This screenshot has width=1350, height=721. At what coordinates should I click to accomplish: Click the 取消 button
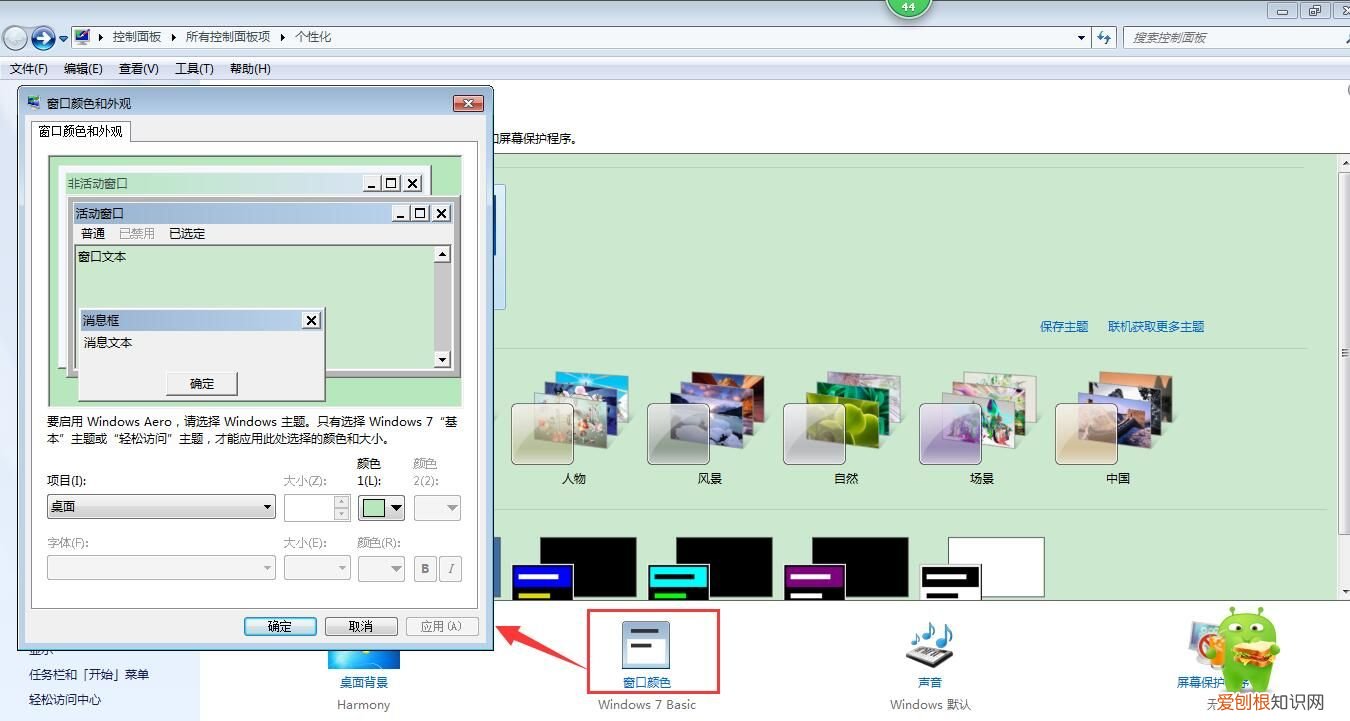361,626
